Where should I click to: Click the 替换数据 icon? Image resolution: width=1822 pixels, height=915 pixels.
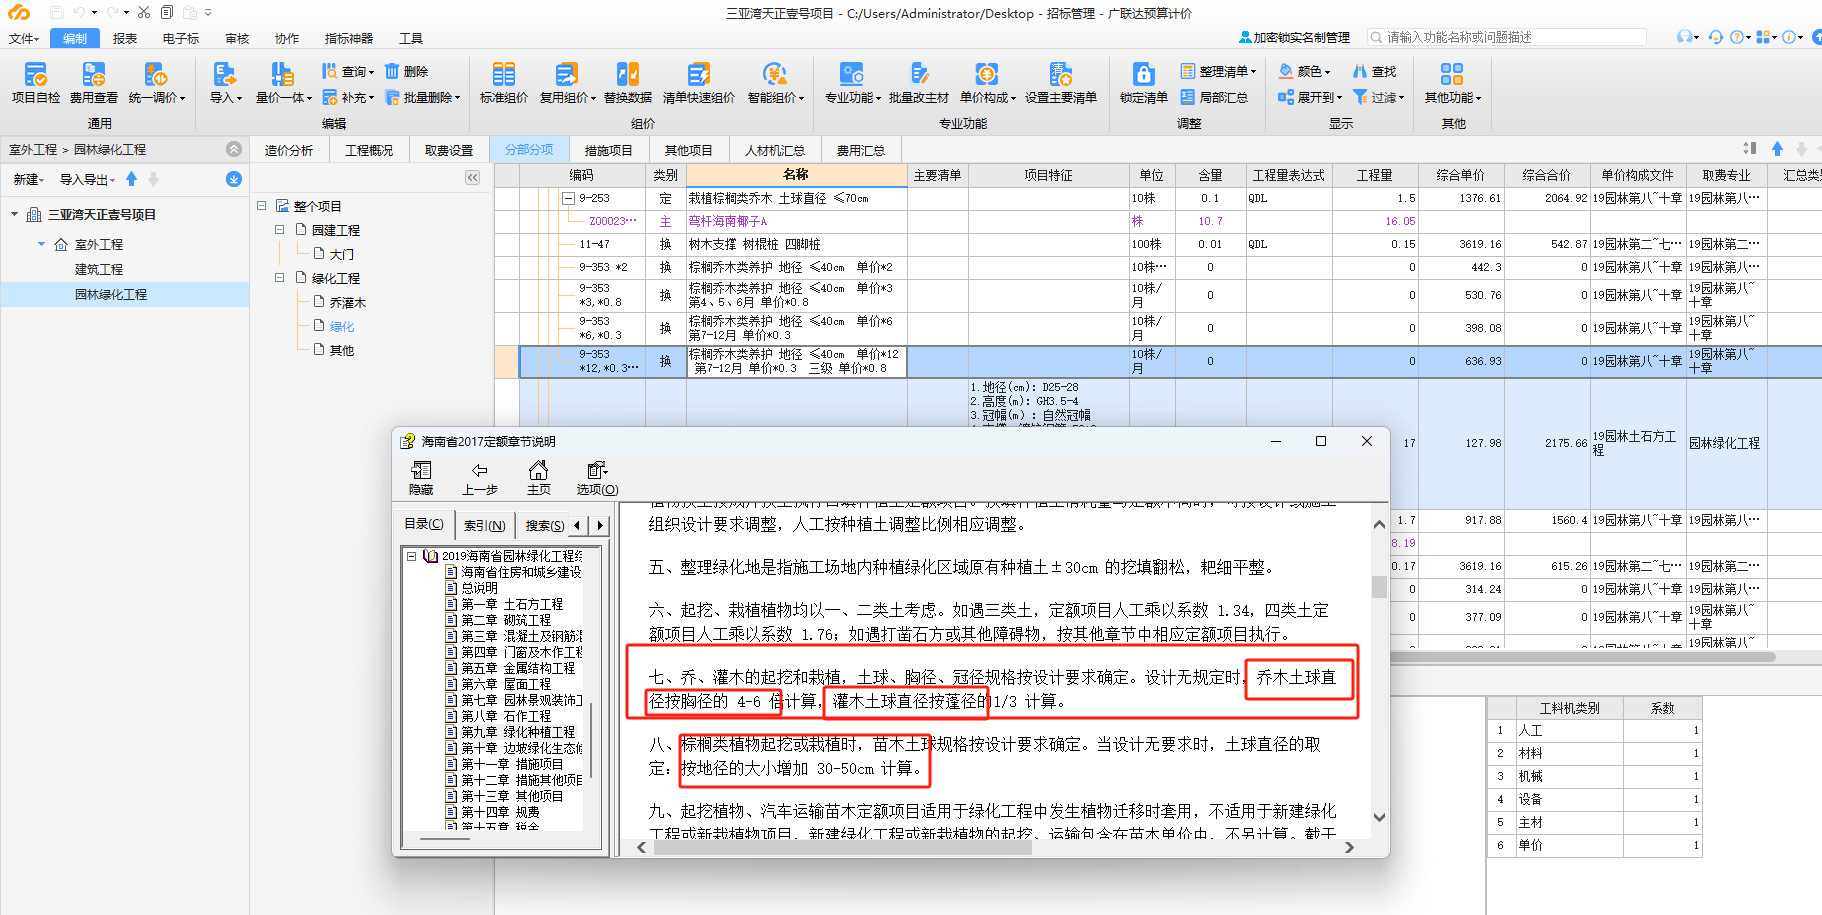click(628, 83)
